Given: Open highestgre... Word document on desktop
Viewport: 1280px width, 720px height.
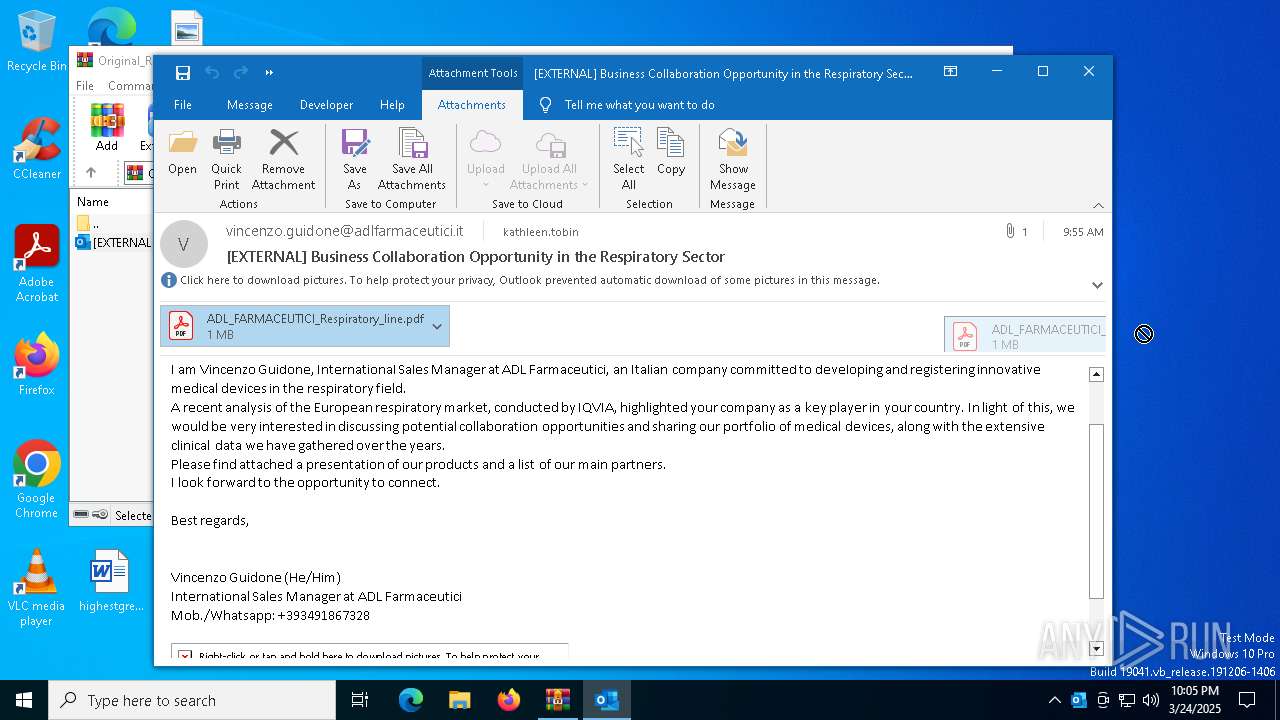Looking at the screenshot, I should [x=111, y=581].
